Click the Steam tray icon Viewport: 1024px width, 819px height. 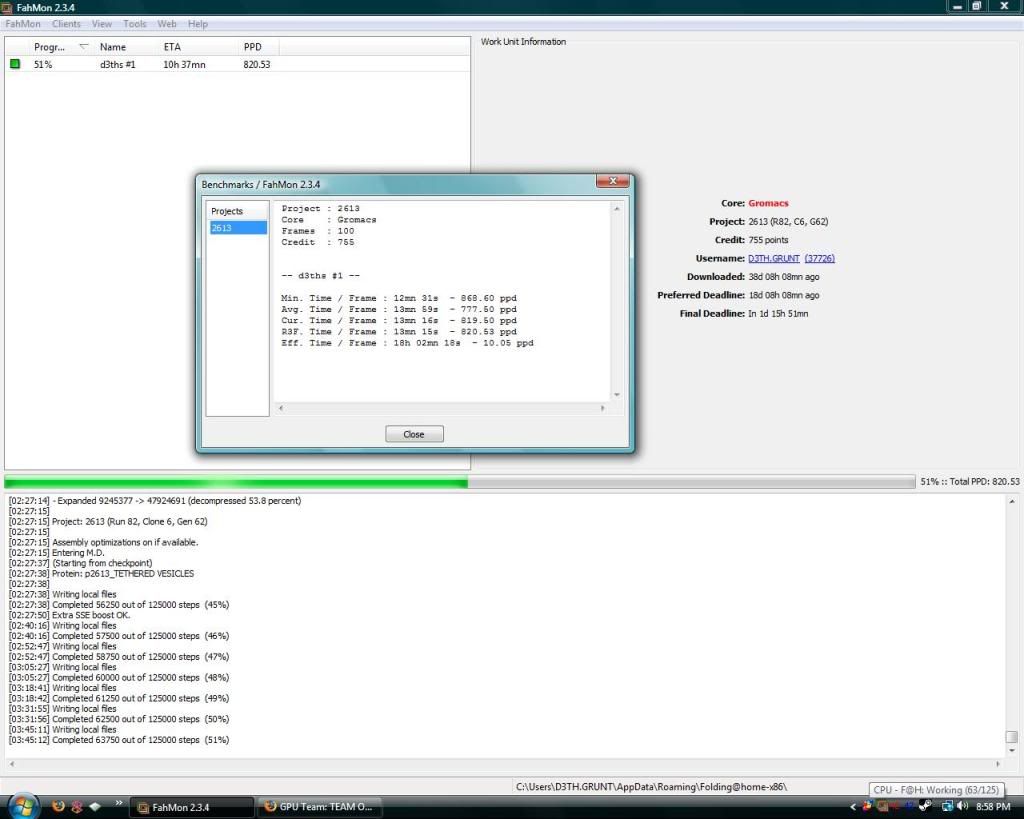(925, 807)
